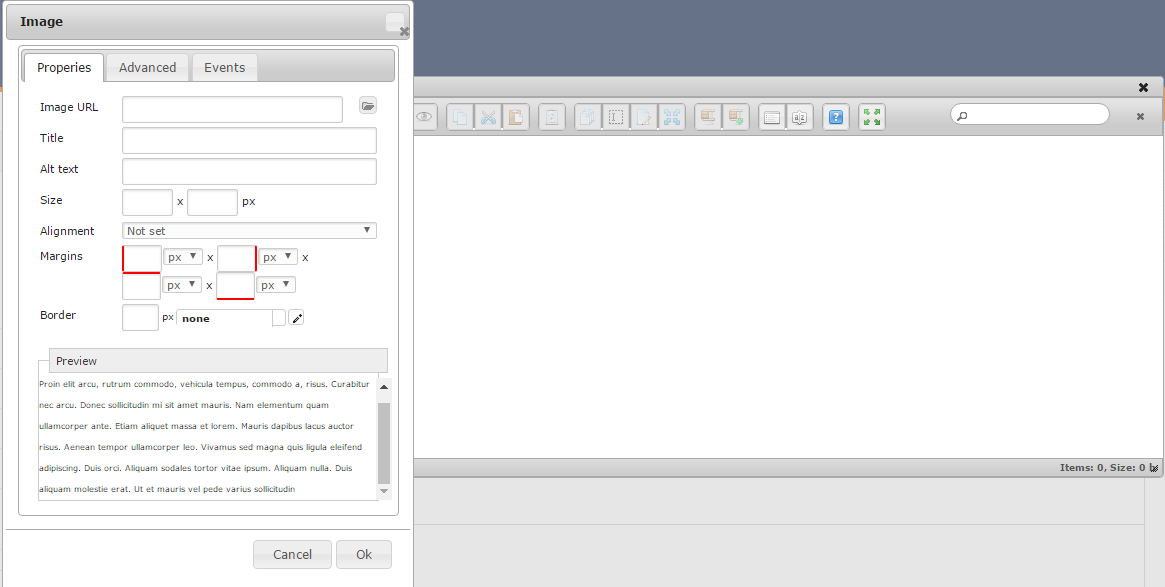
Task: Open the second px unit dropdown in Margins top row
Action: [278, 257]
